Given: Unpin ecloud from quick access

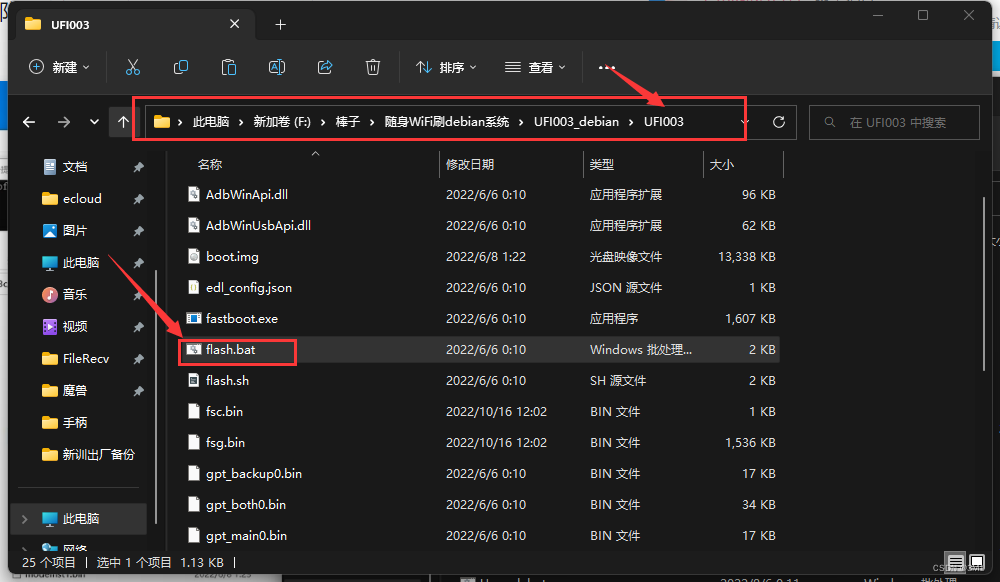Looking at the screenshot, I should coord(138,199).
